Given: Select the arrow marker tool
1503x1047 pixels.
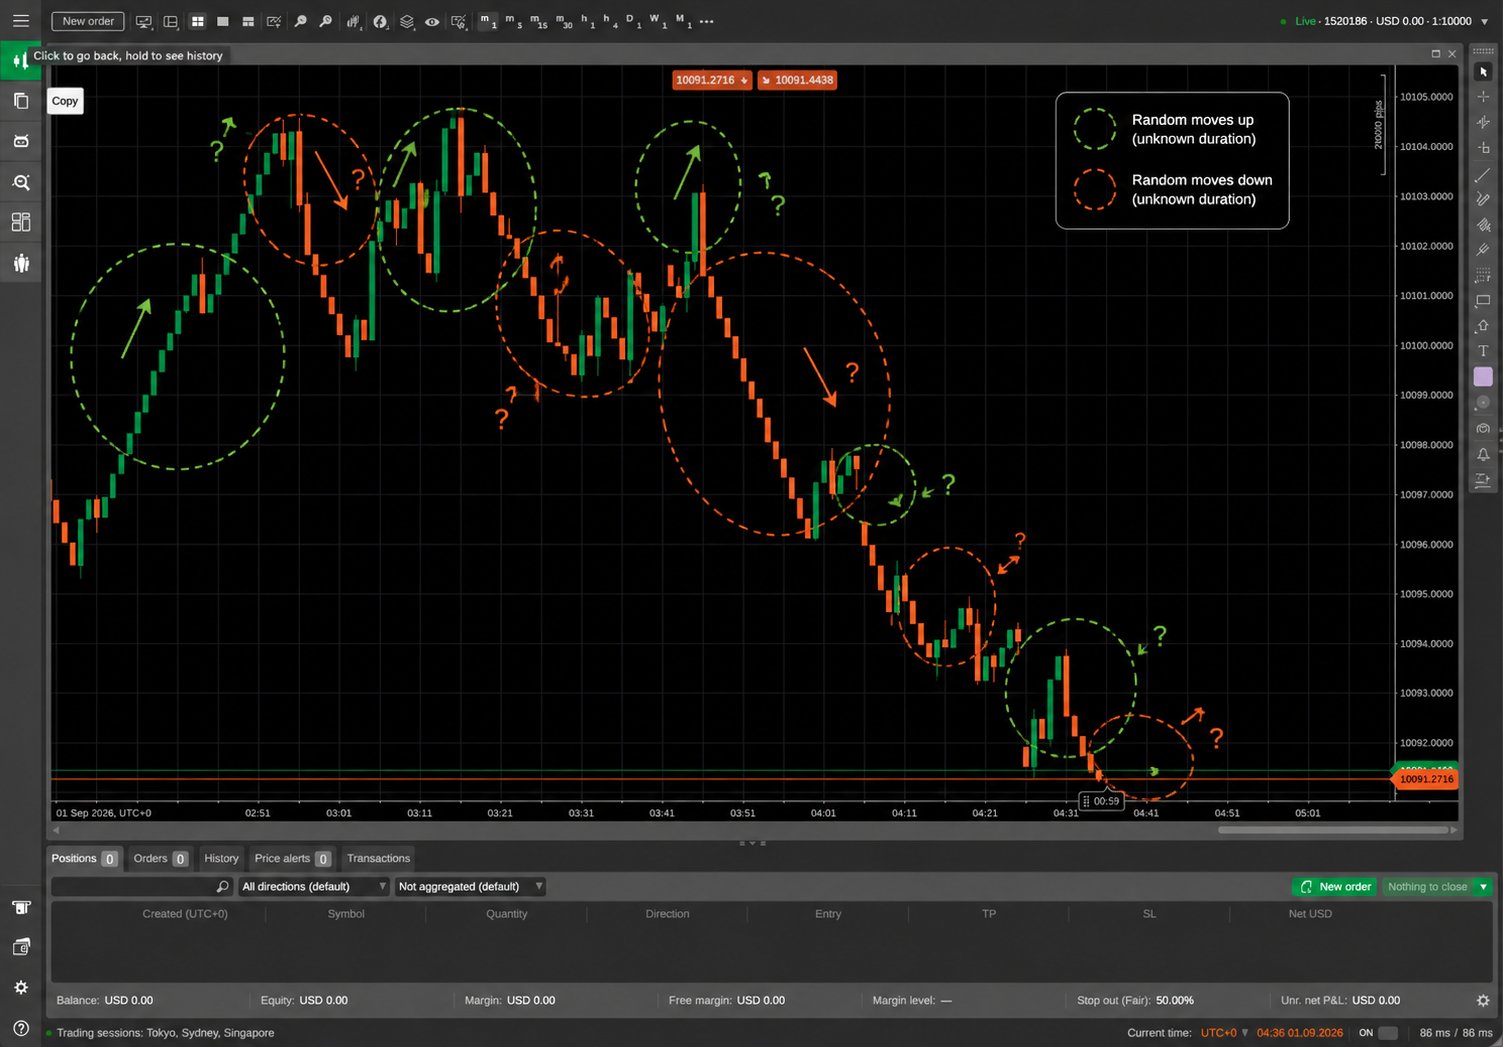Looking at the screenshot, I should (1483, 326).
